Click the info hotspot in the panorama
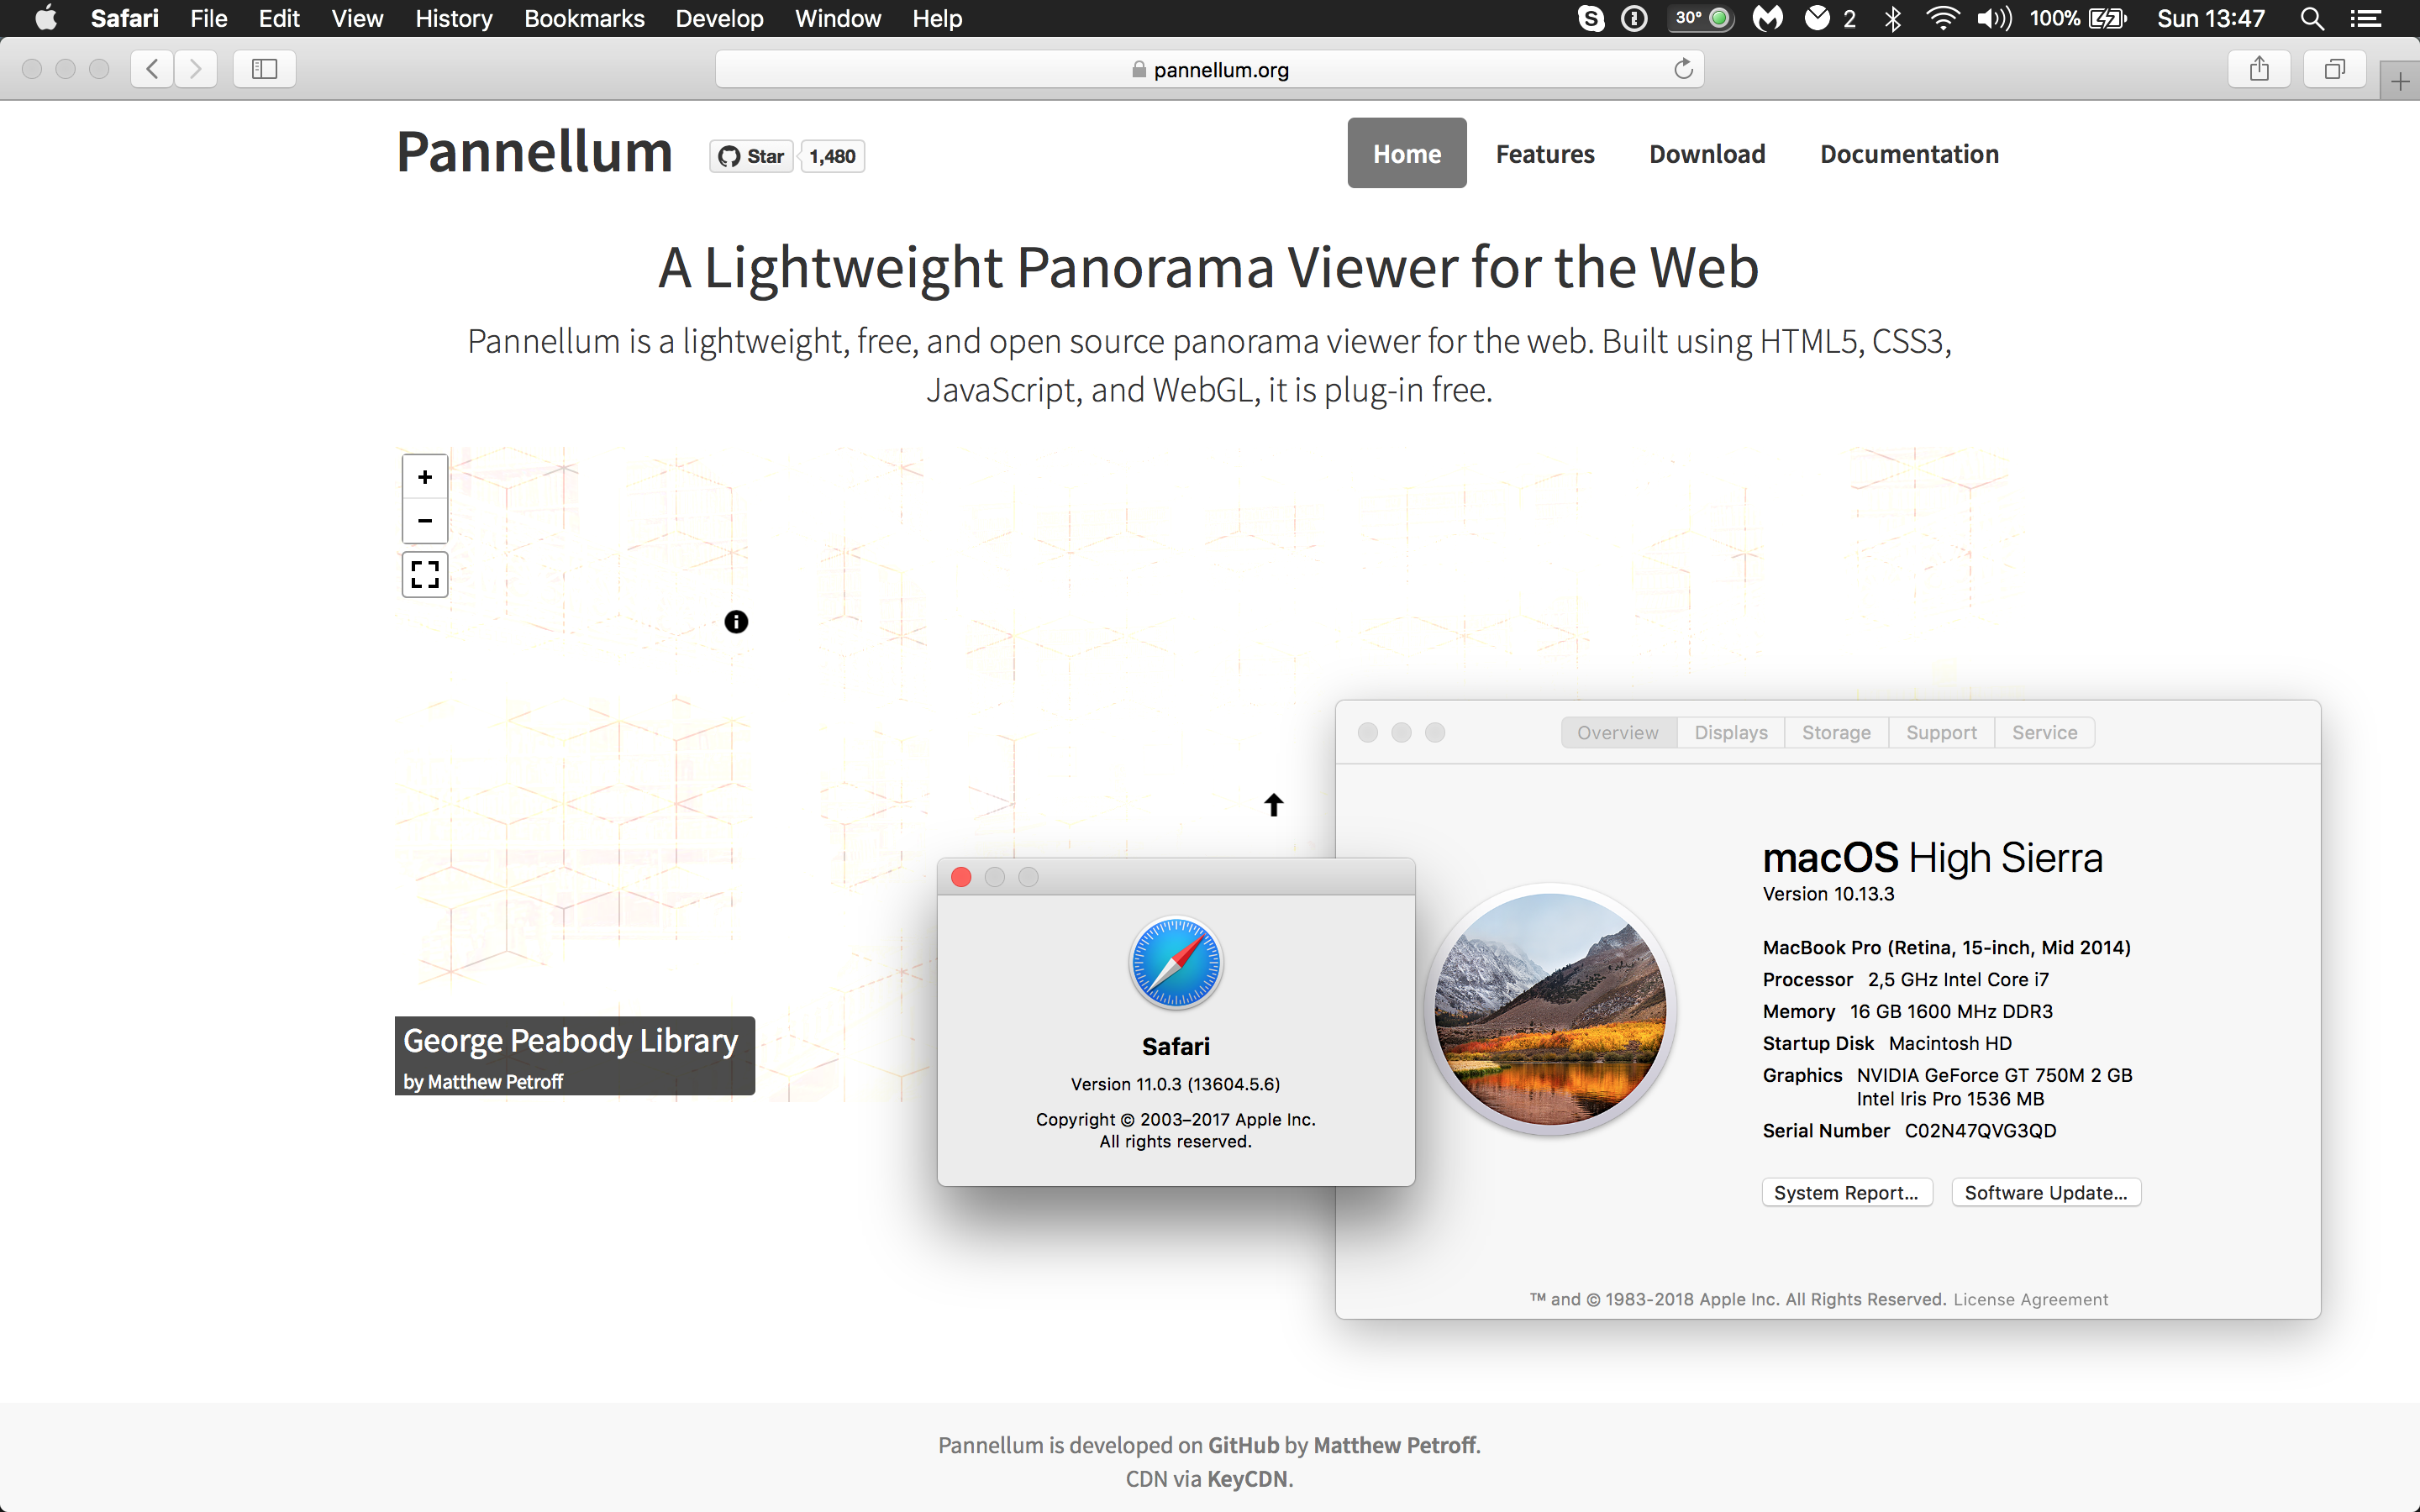 pos(736,622)
